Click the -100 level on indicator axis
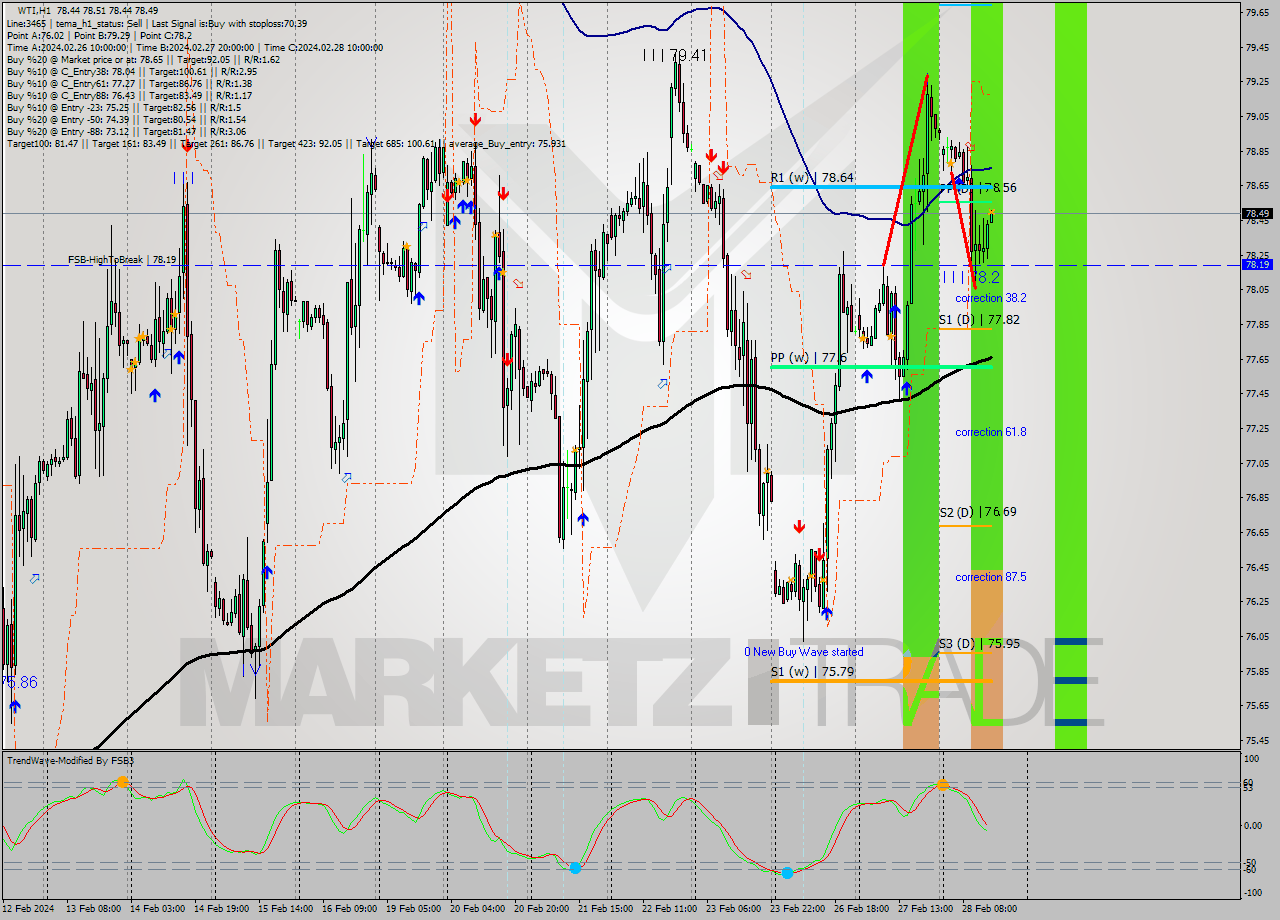This screenshot has height=920, width=1280. click(x=1254, y=892)
